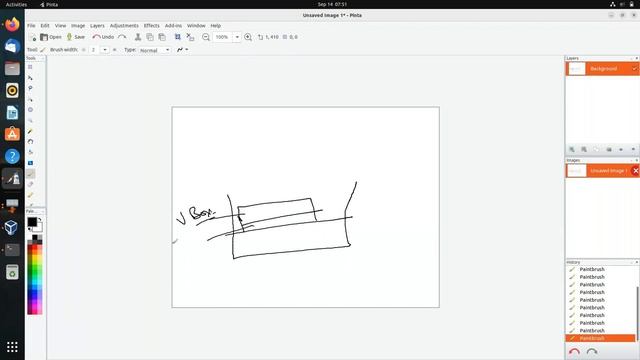Screen dimensions: 640x360
Task: Open the Window menu
Action: coord(196,26)
